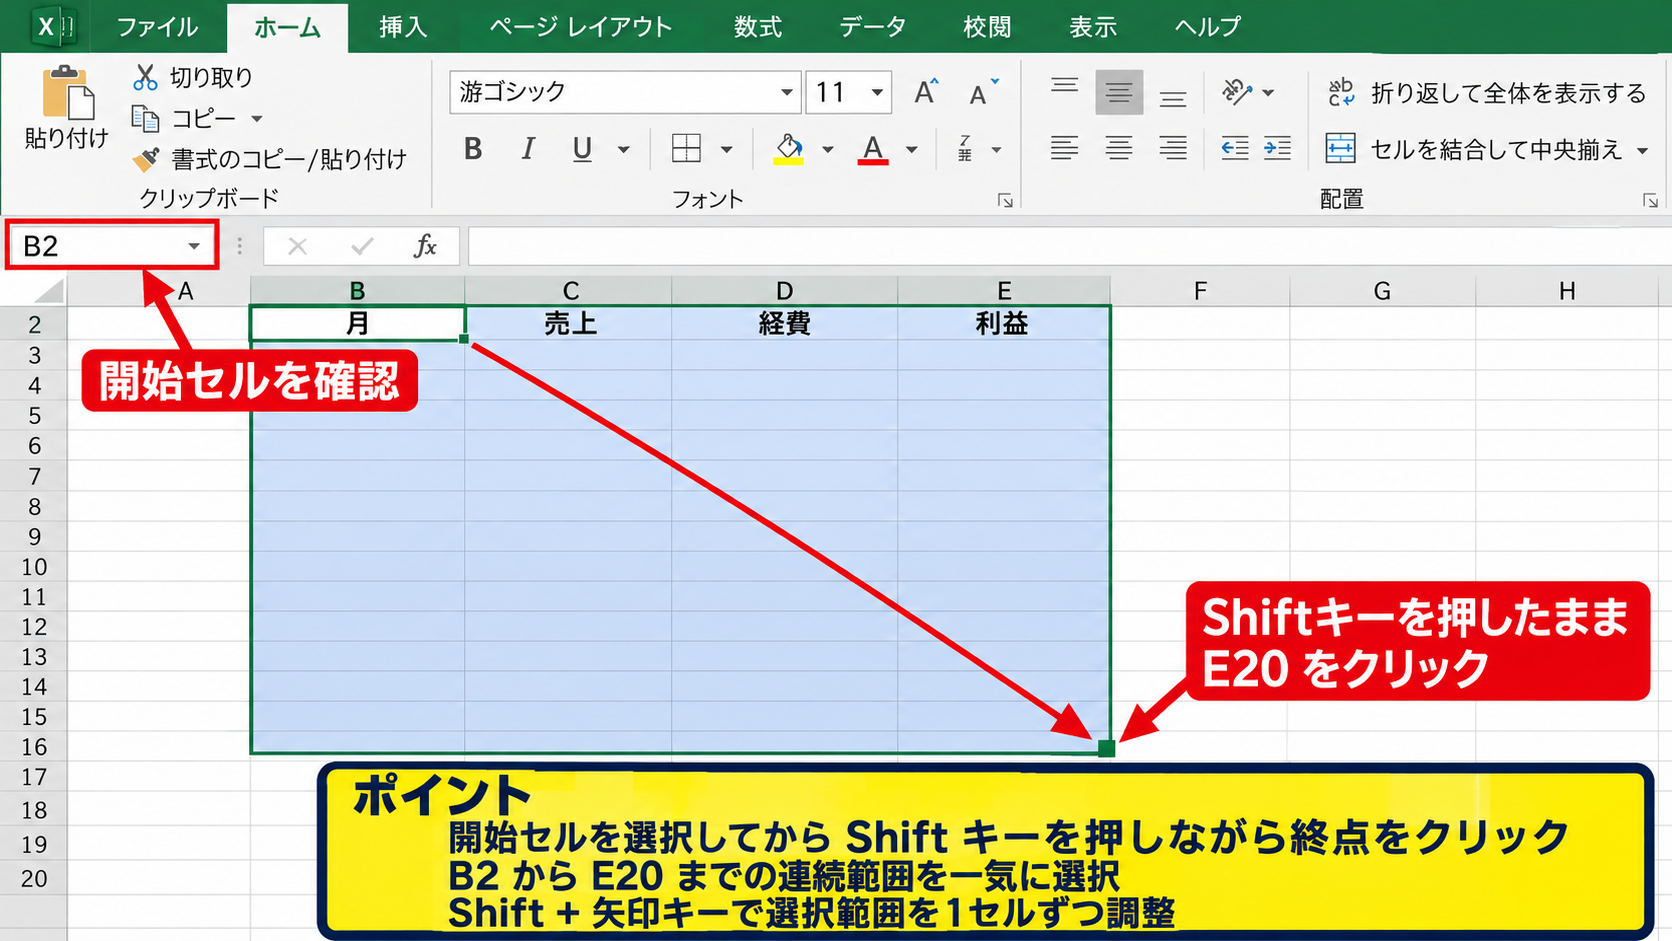Apply the red font color A icon
Viewport: 1672px width, 941px height.
tap(873, 149)
